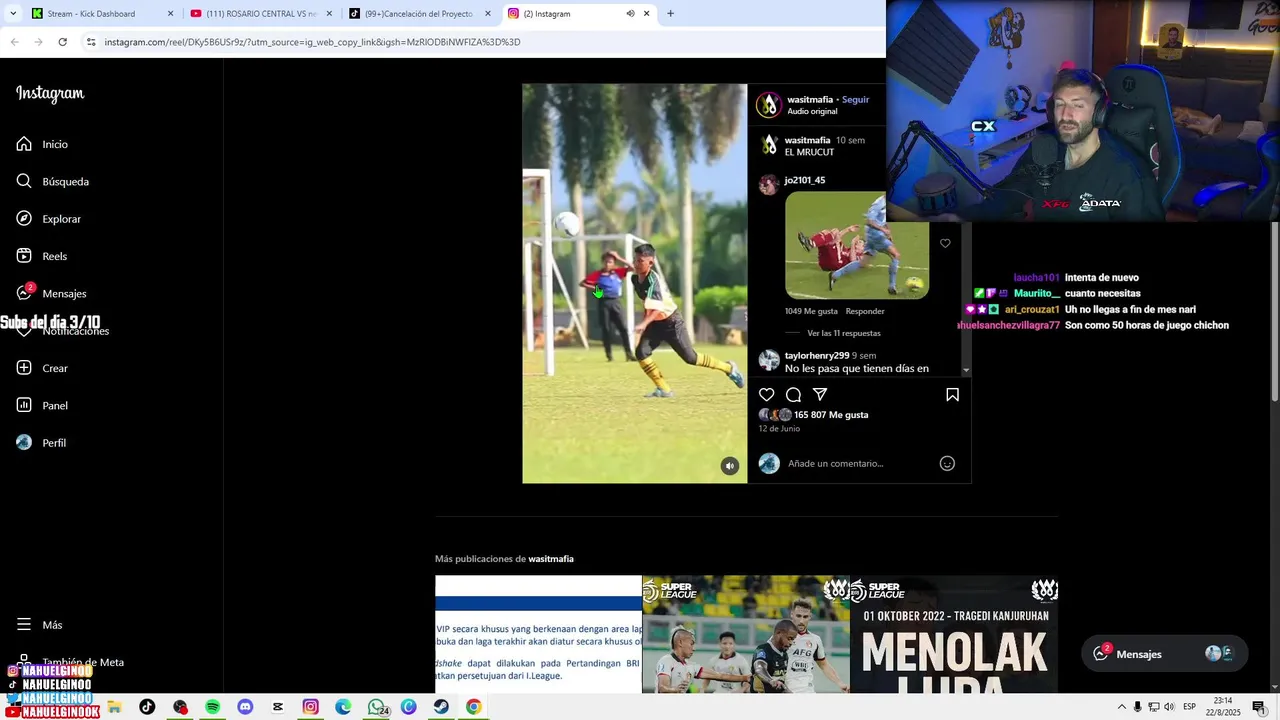Viewport: 1280px width, 720px height.
Task: Switch to Cancelación del Proyecto TikTok tab
Action: coord(420,14)
